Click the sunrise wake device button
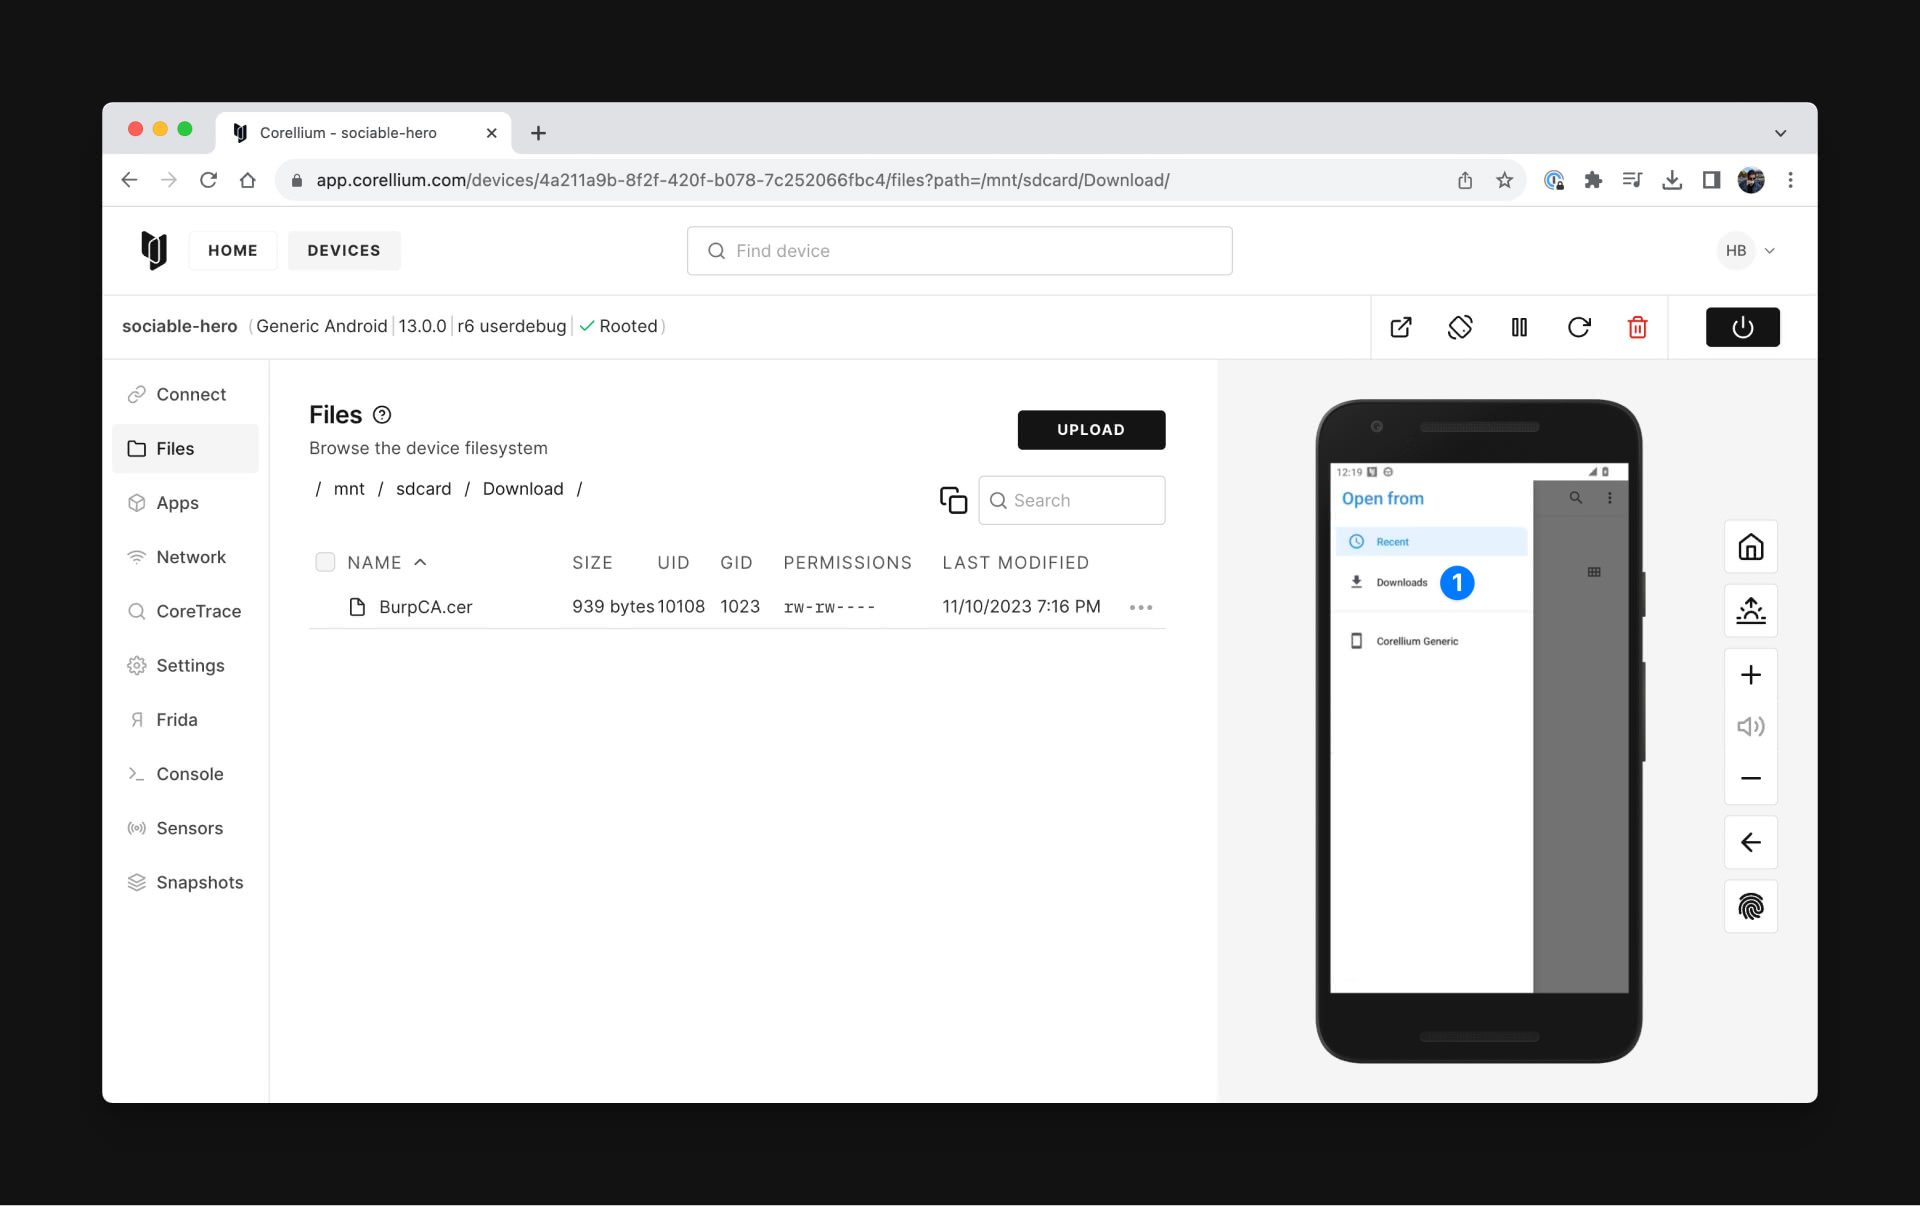 click(1750, 610)
